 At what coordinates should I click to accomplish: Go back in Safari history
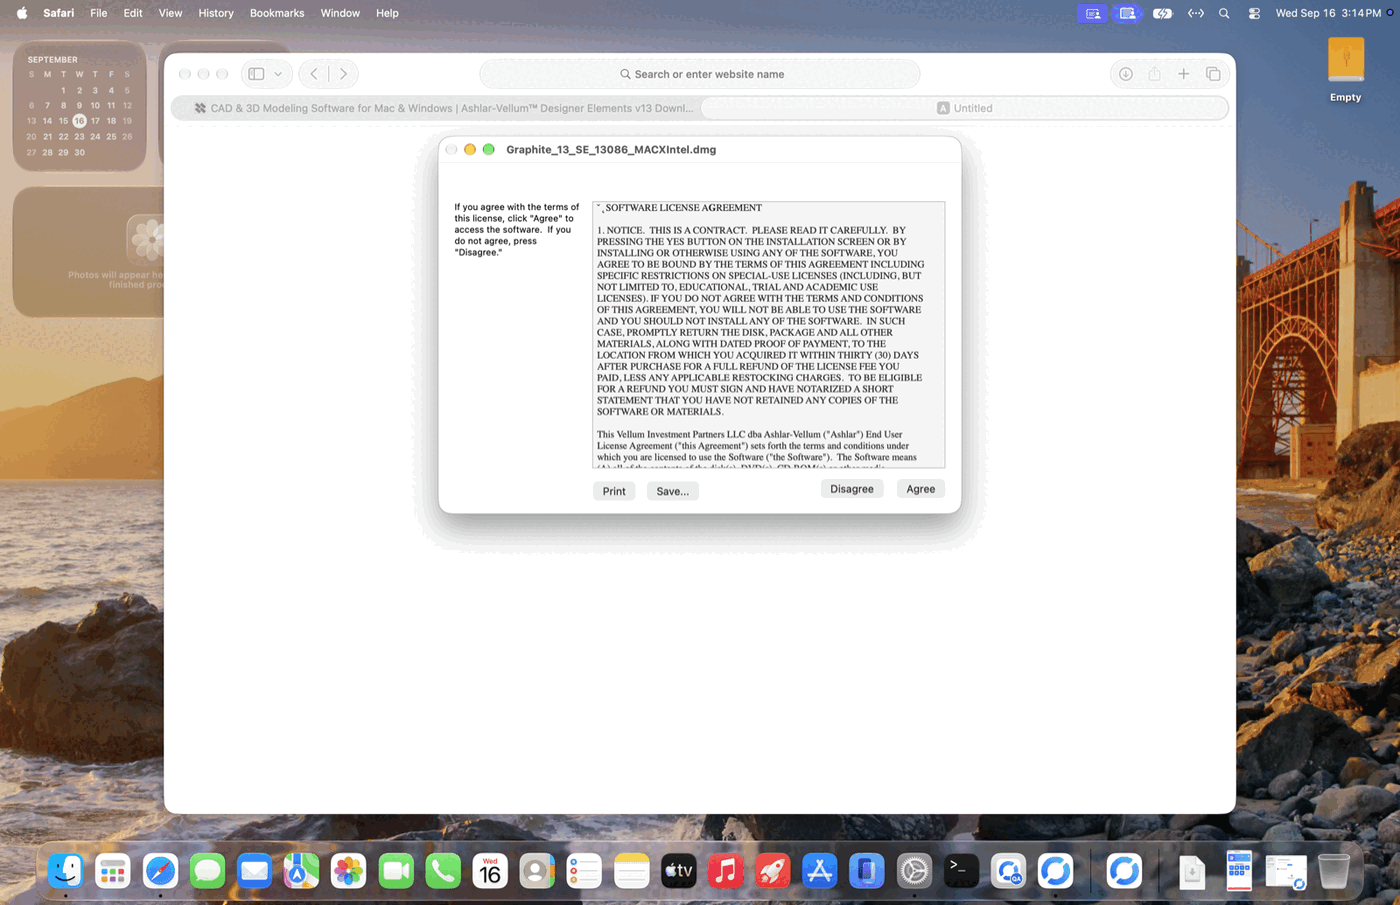coord(314,74)
